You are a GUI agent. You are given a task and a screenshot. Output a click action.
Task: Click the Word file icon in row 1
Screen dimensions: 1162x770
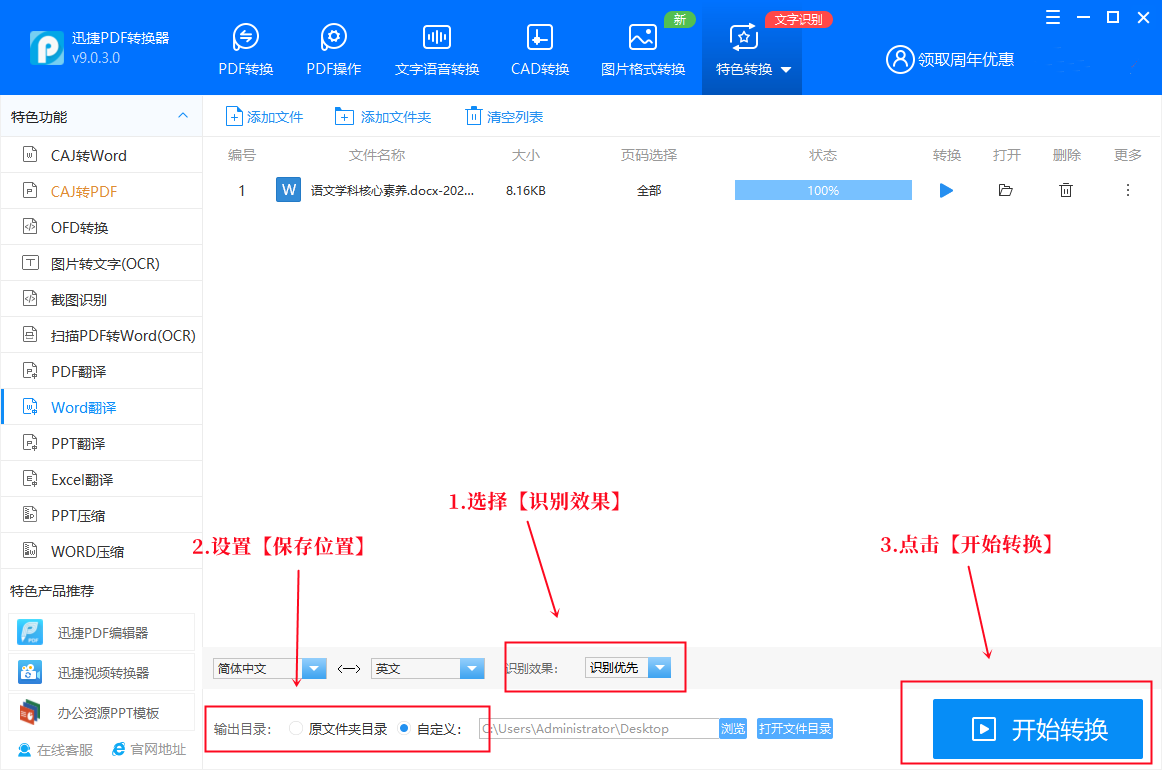pos(288,190)
